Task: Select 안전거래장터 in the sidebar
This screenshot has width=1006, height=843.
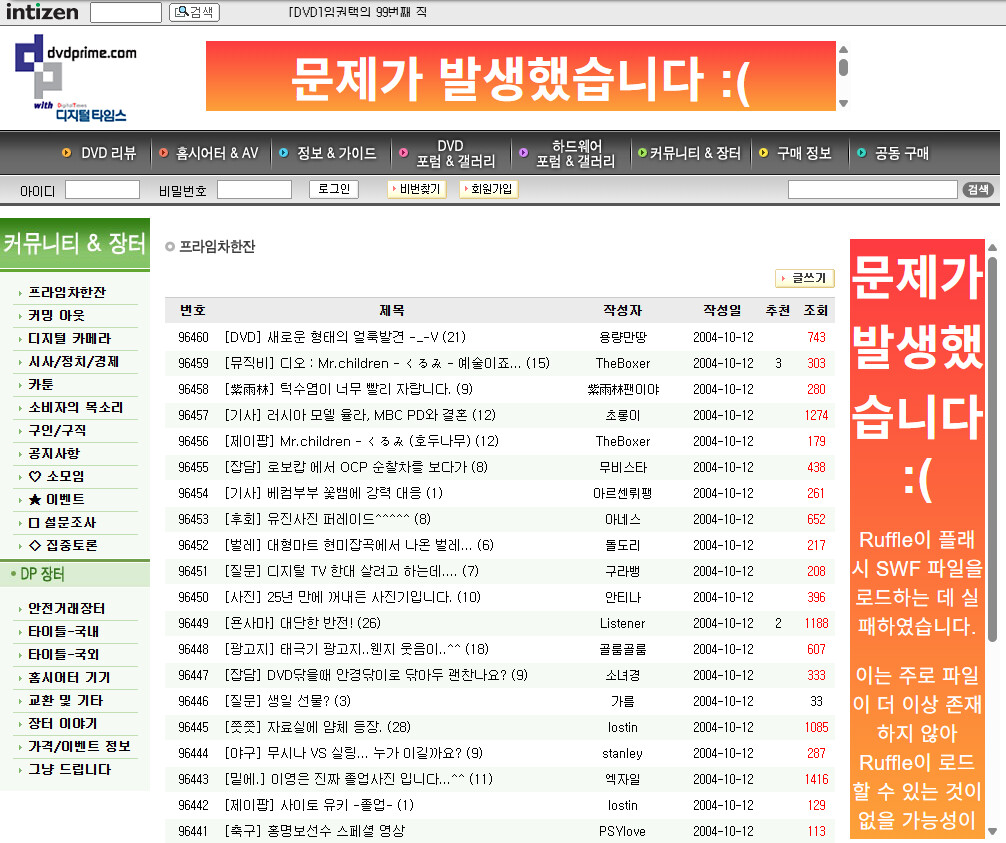Action: [67, 609]
